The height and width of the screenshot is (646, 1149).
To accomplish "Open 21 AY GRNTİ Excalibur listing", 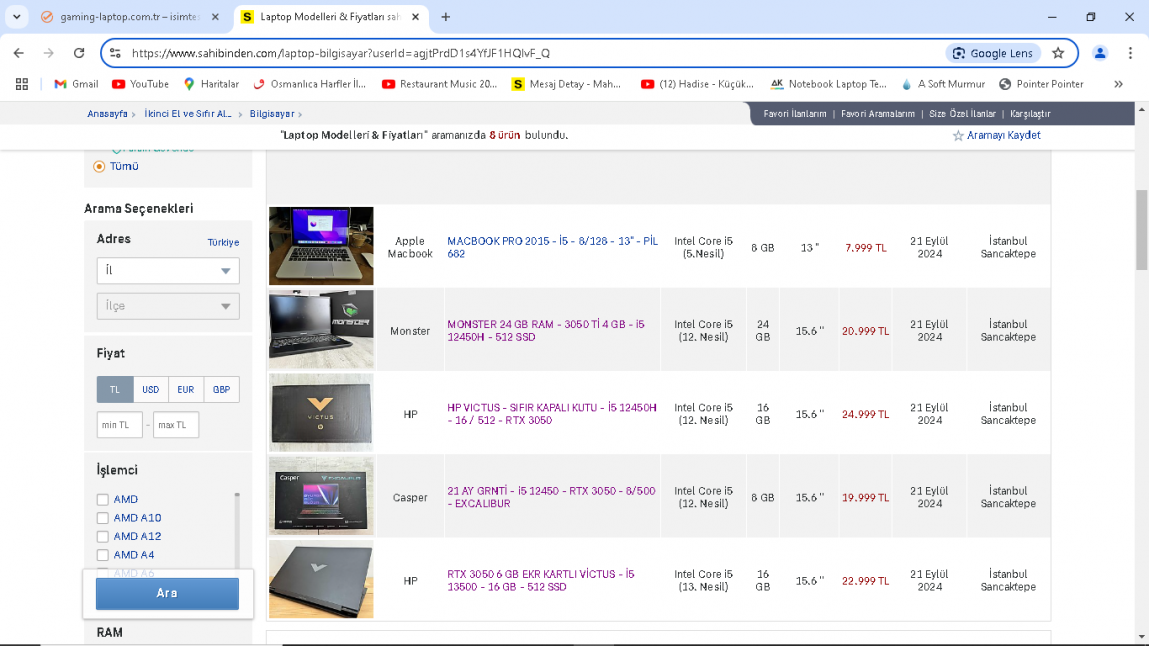I will [x=551, y=497].
